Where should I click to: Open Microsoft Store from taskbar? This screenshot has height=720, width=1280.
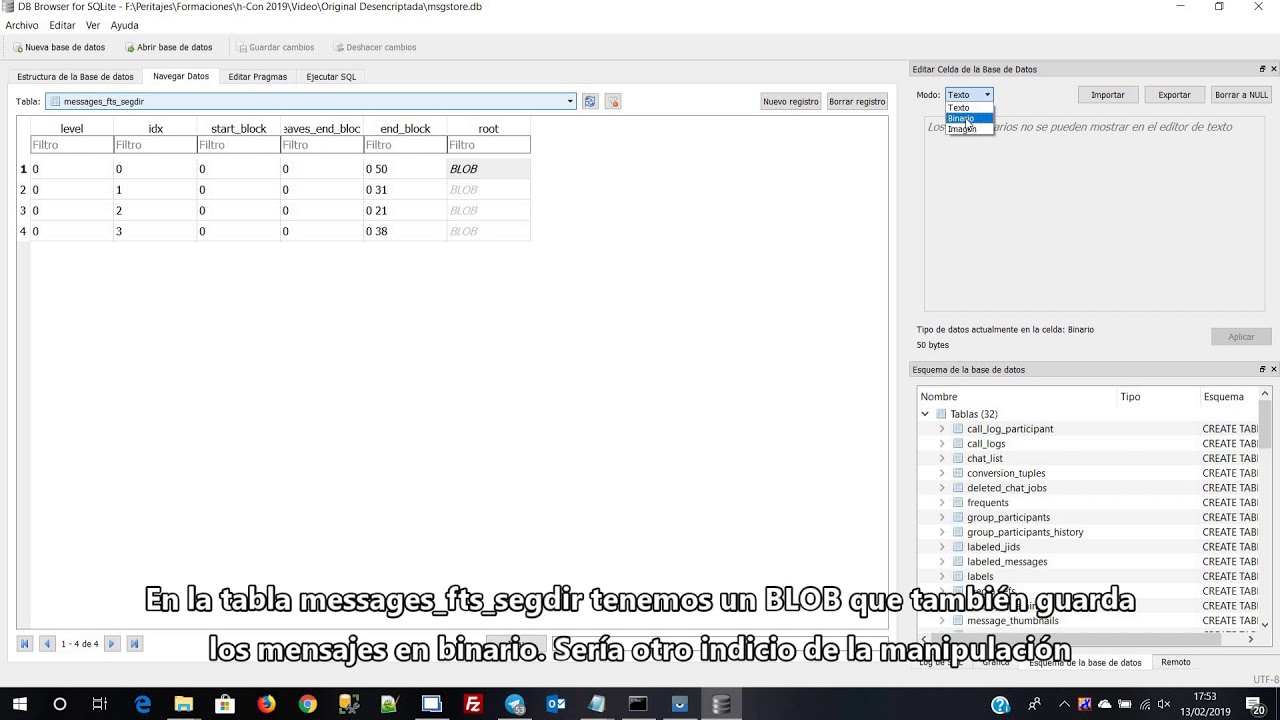tap(225, 704)
